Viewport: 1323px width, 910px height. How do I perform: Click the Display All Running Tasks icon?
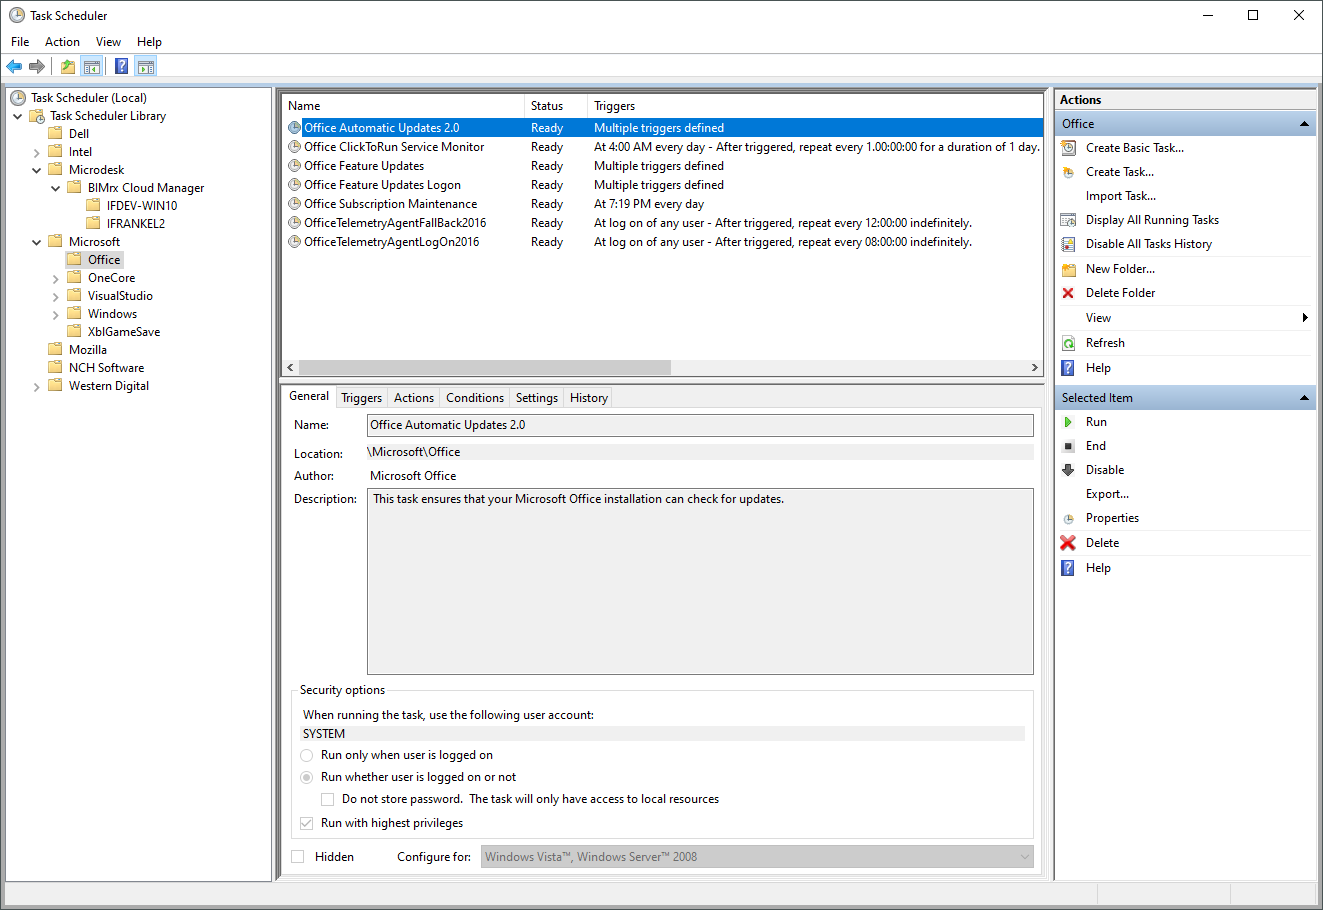tap(1068, 220)
